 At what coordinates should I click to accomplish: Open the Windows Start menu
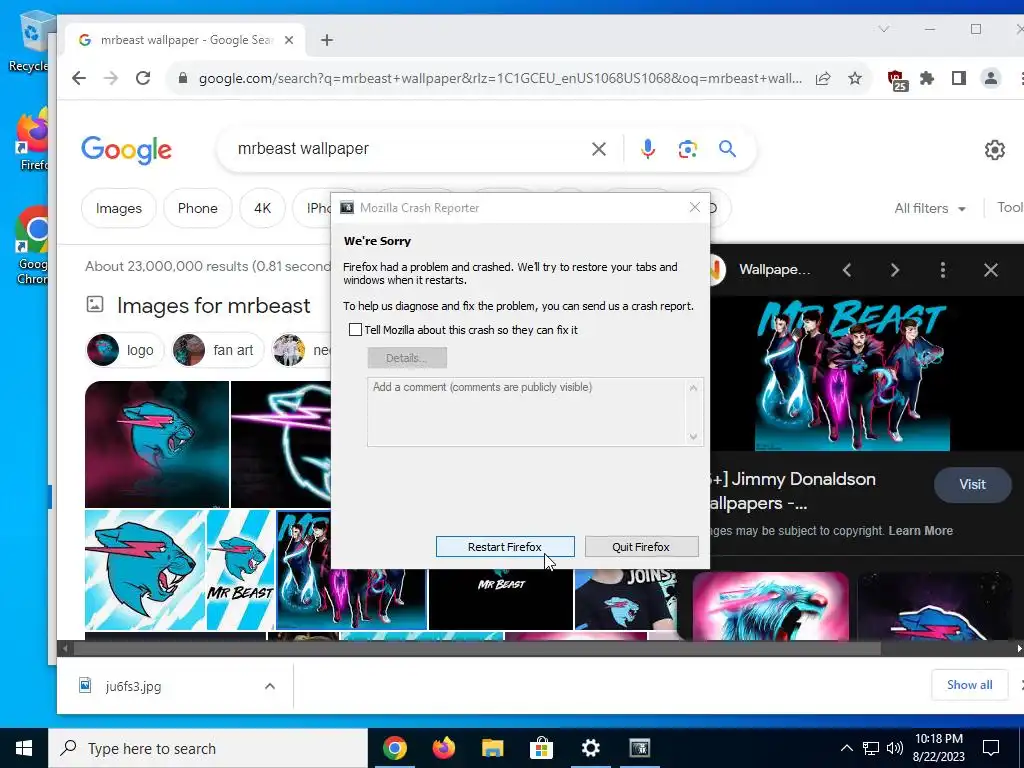pos(24,748)
